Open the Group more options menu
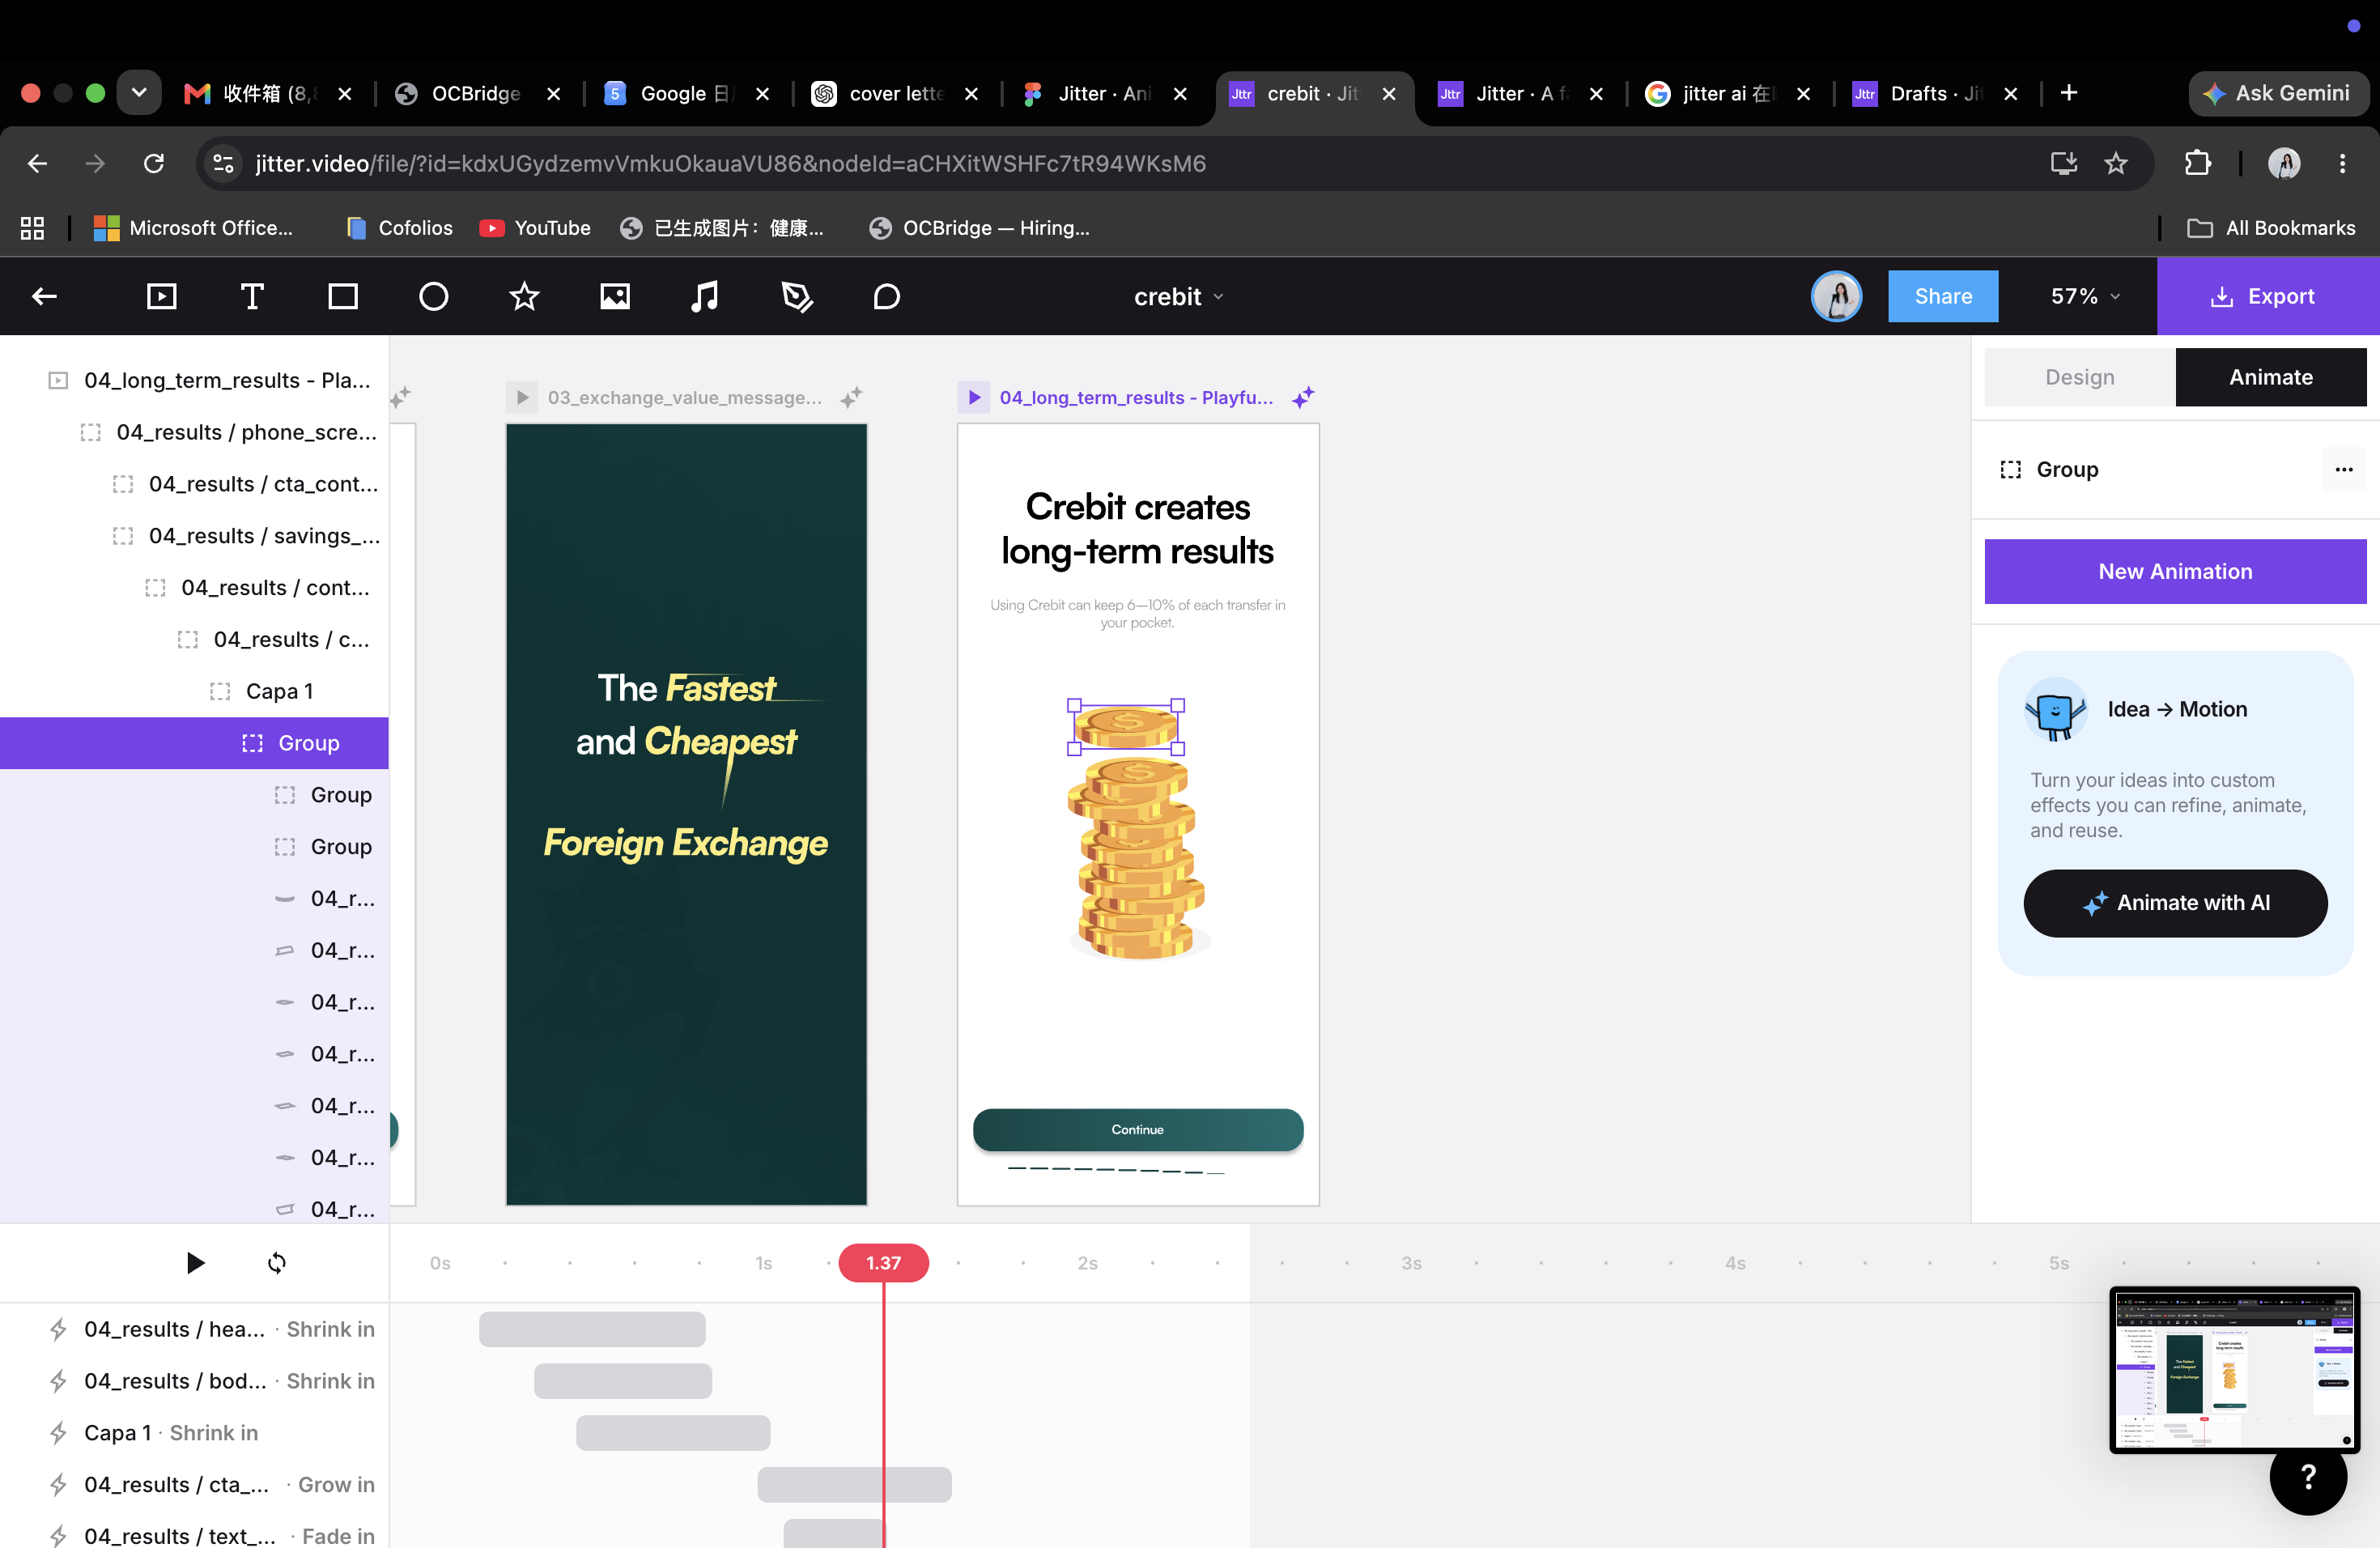Screen dimensions: 2380x1548 pos(2344,469)
